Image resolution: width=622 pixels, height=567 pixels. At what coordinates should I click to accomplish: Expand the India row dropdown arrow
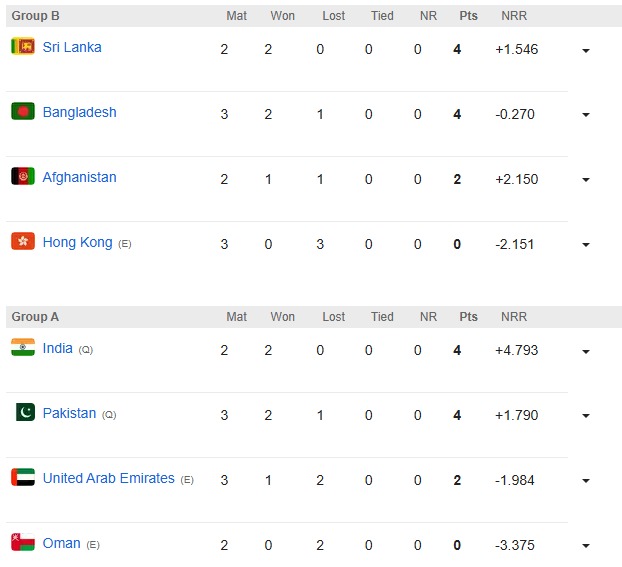pyautogui.click(x=585, y=351)
